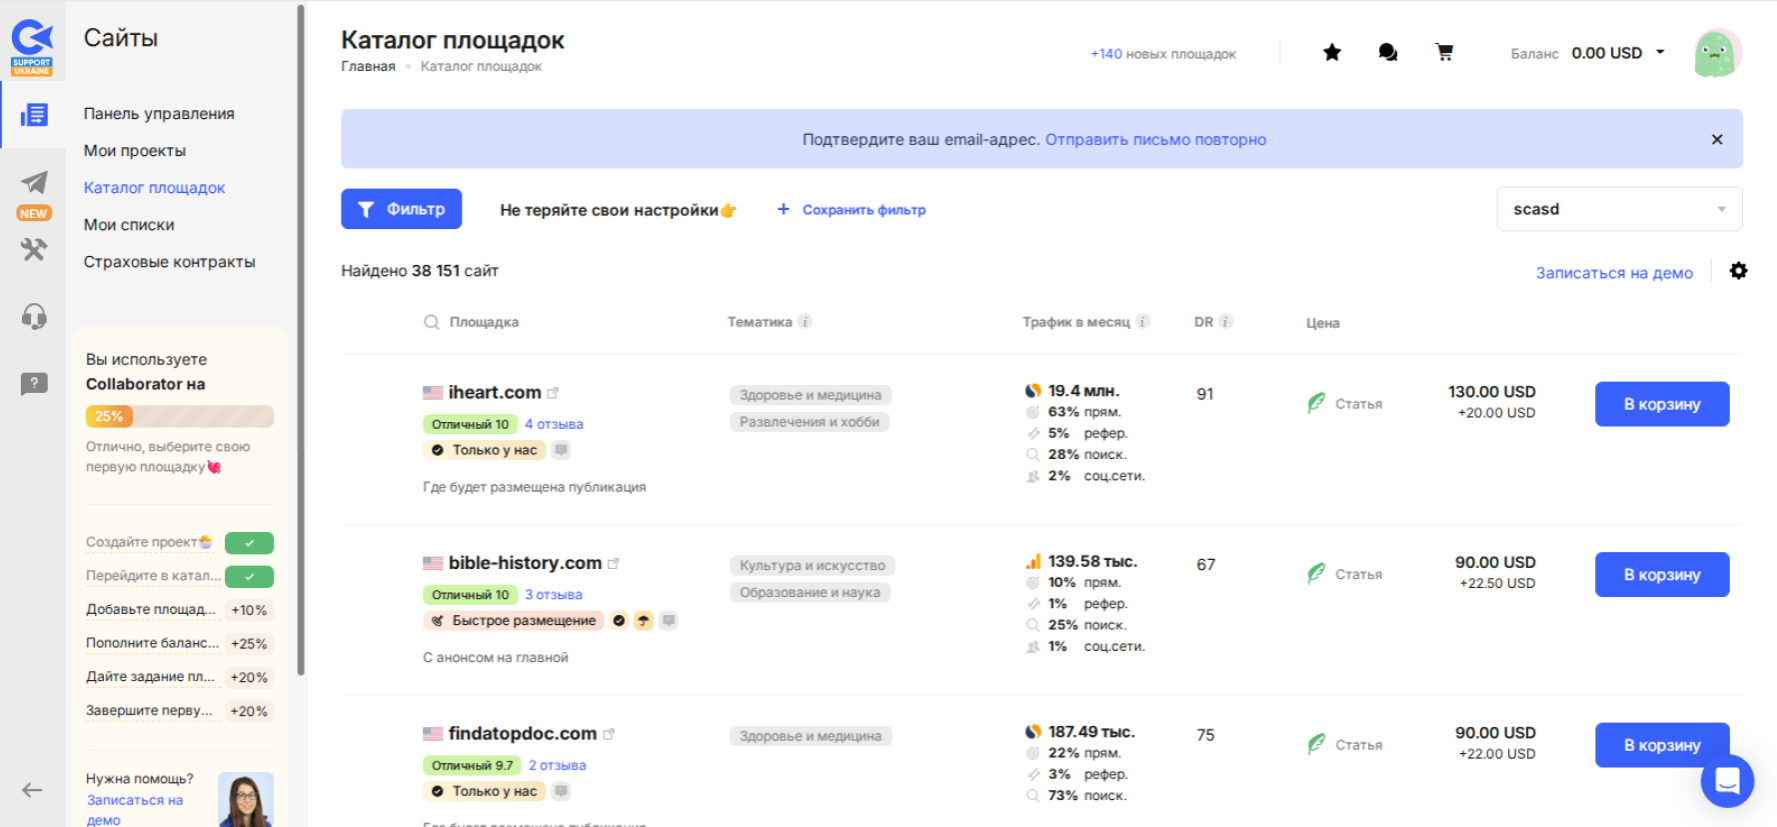
Task: Expand the balance dropdown caret
Action: coord(1660,52)
